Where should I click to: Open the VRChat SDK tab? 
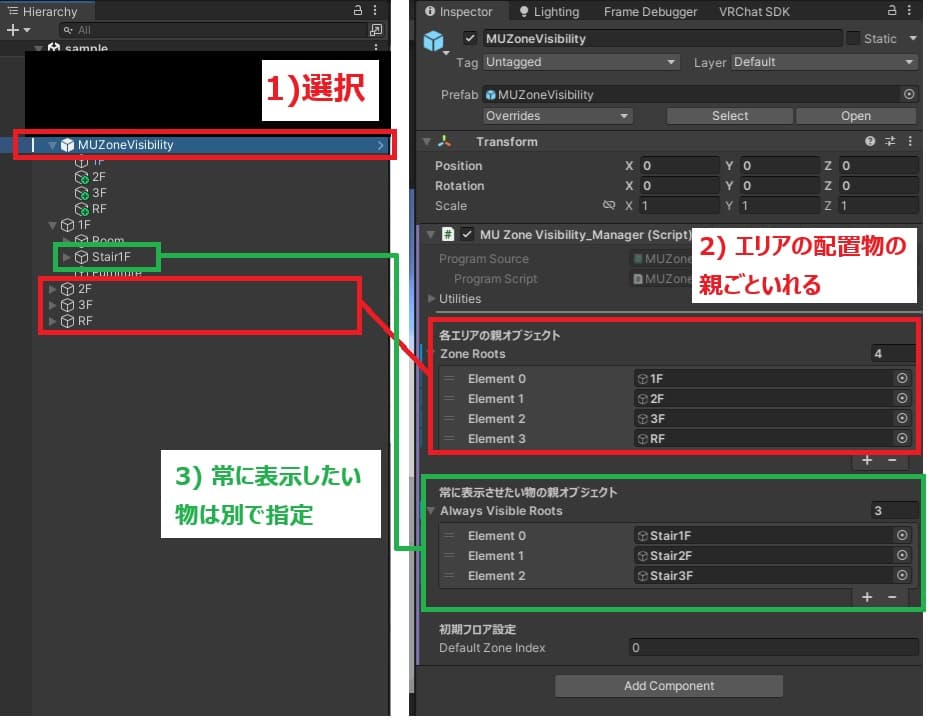754,11
